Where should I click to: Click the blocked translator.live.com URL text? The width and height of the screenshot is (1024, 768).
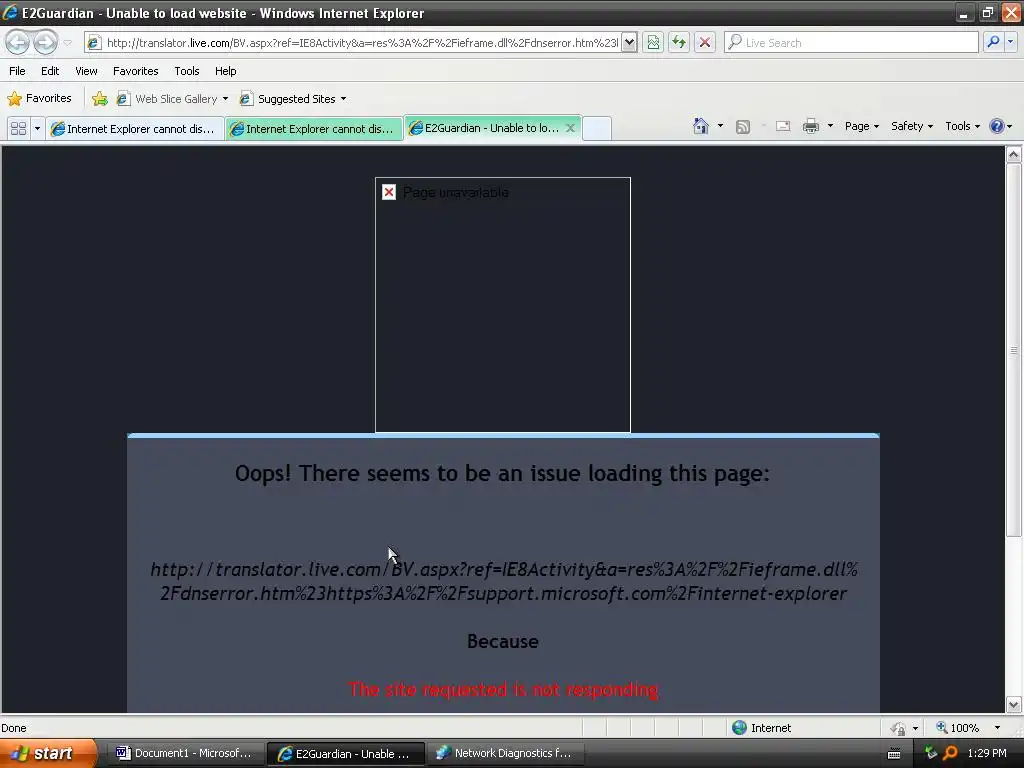504,581
